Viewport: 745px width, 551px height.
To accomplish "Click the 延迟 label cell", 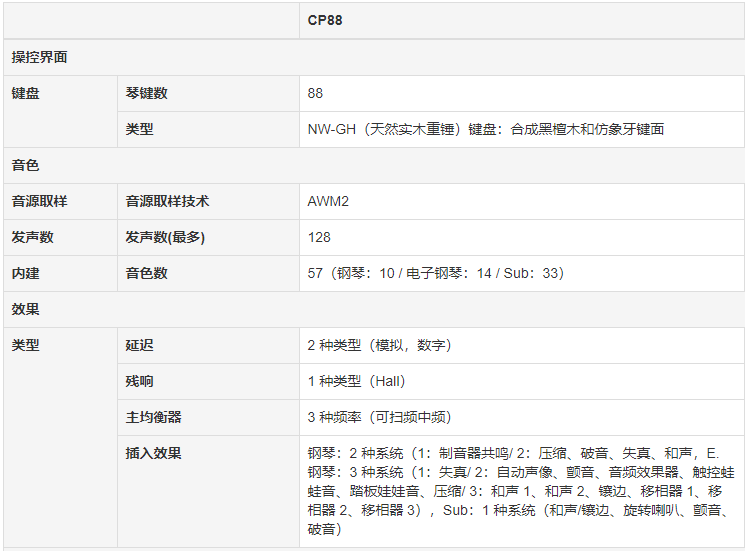I will tap(139, 345).
